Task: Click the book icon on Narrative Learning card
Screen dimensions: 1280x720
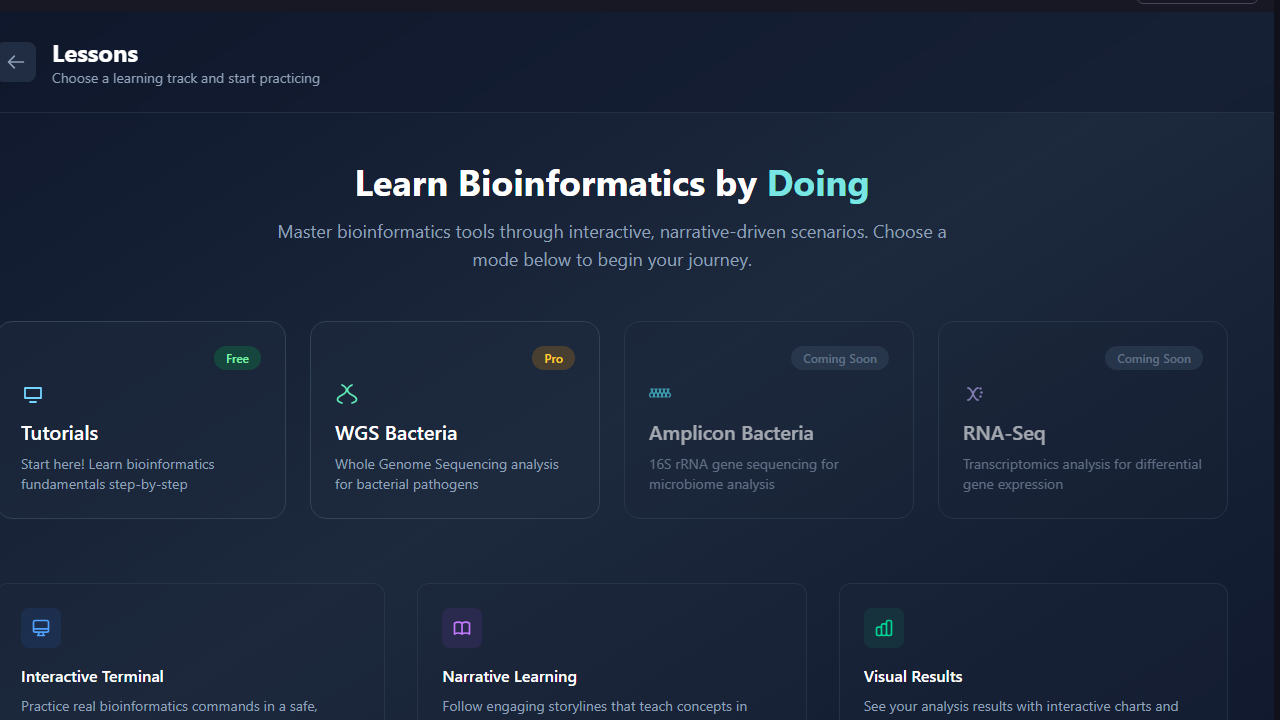Action: coord(461,628)
